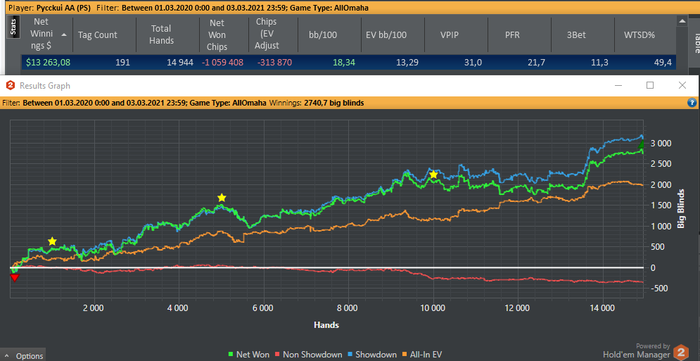
Task: Select the $13 263,08 net winnings cell
Action: 46,62
